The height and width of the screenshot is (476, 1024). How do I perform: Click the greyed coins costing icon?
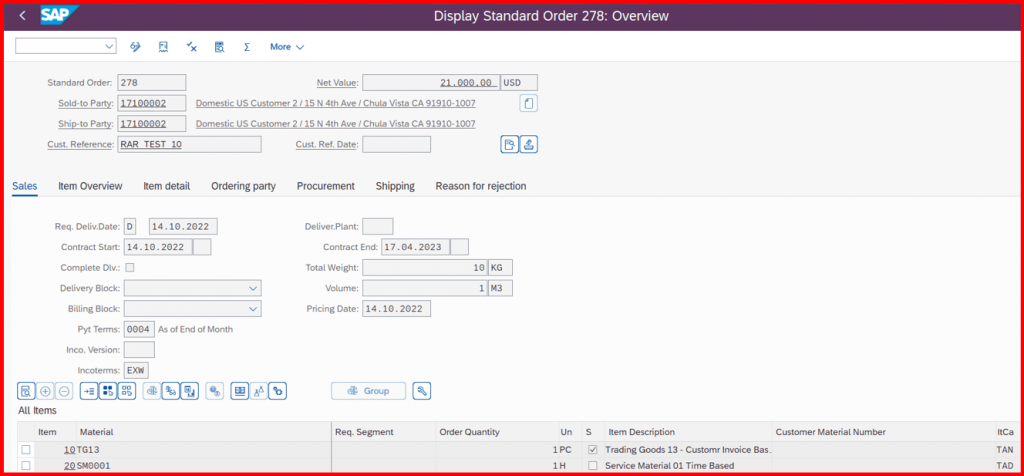(x=215, y=391)
